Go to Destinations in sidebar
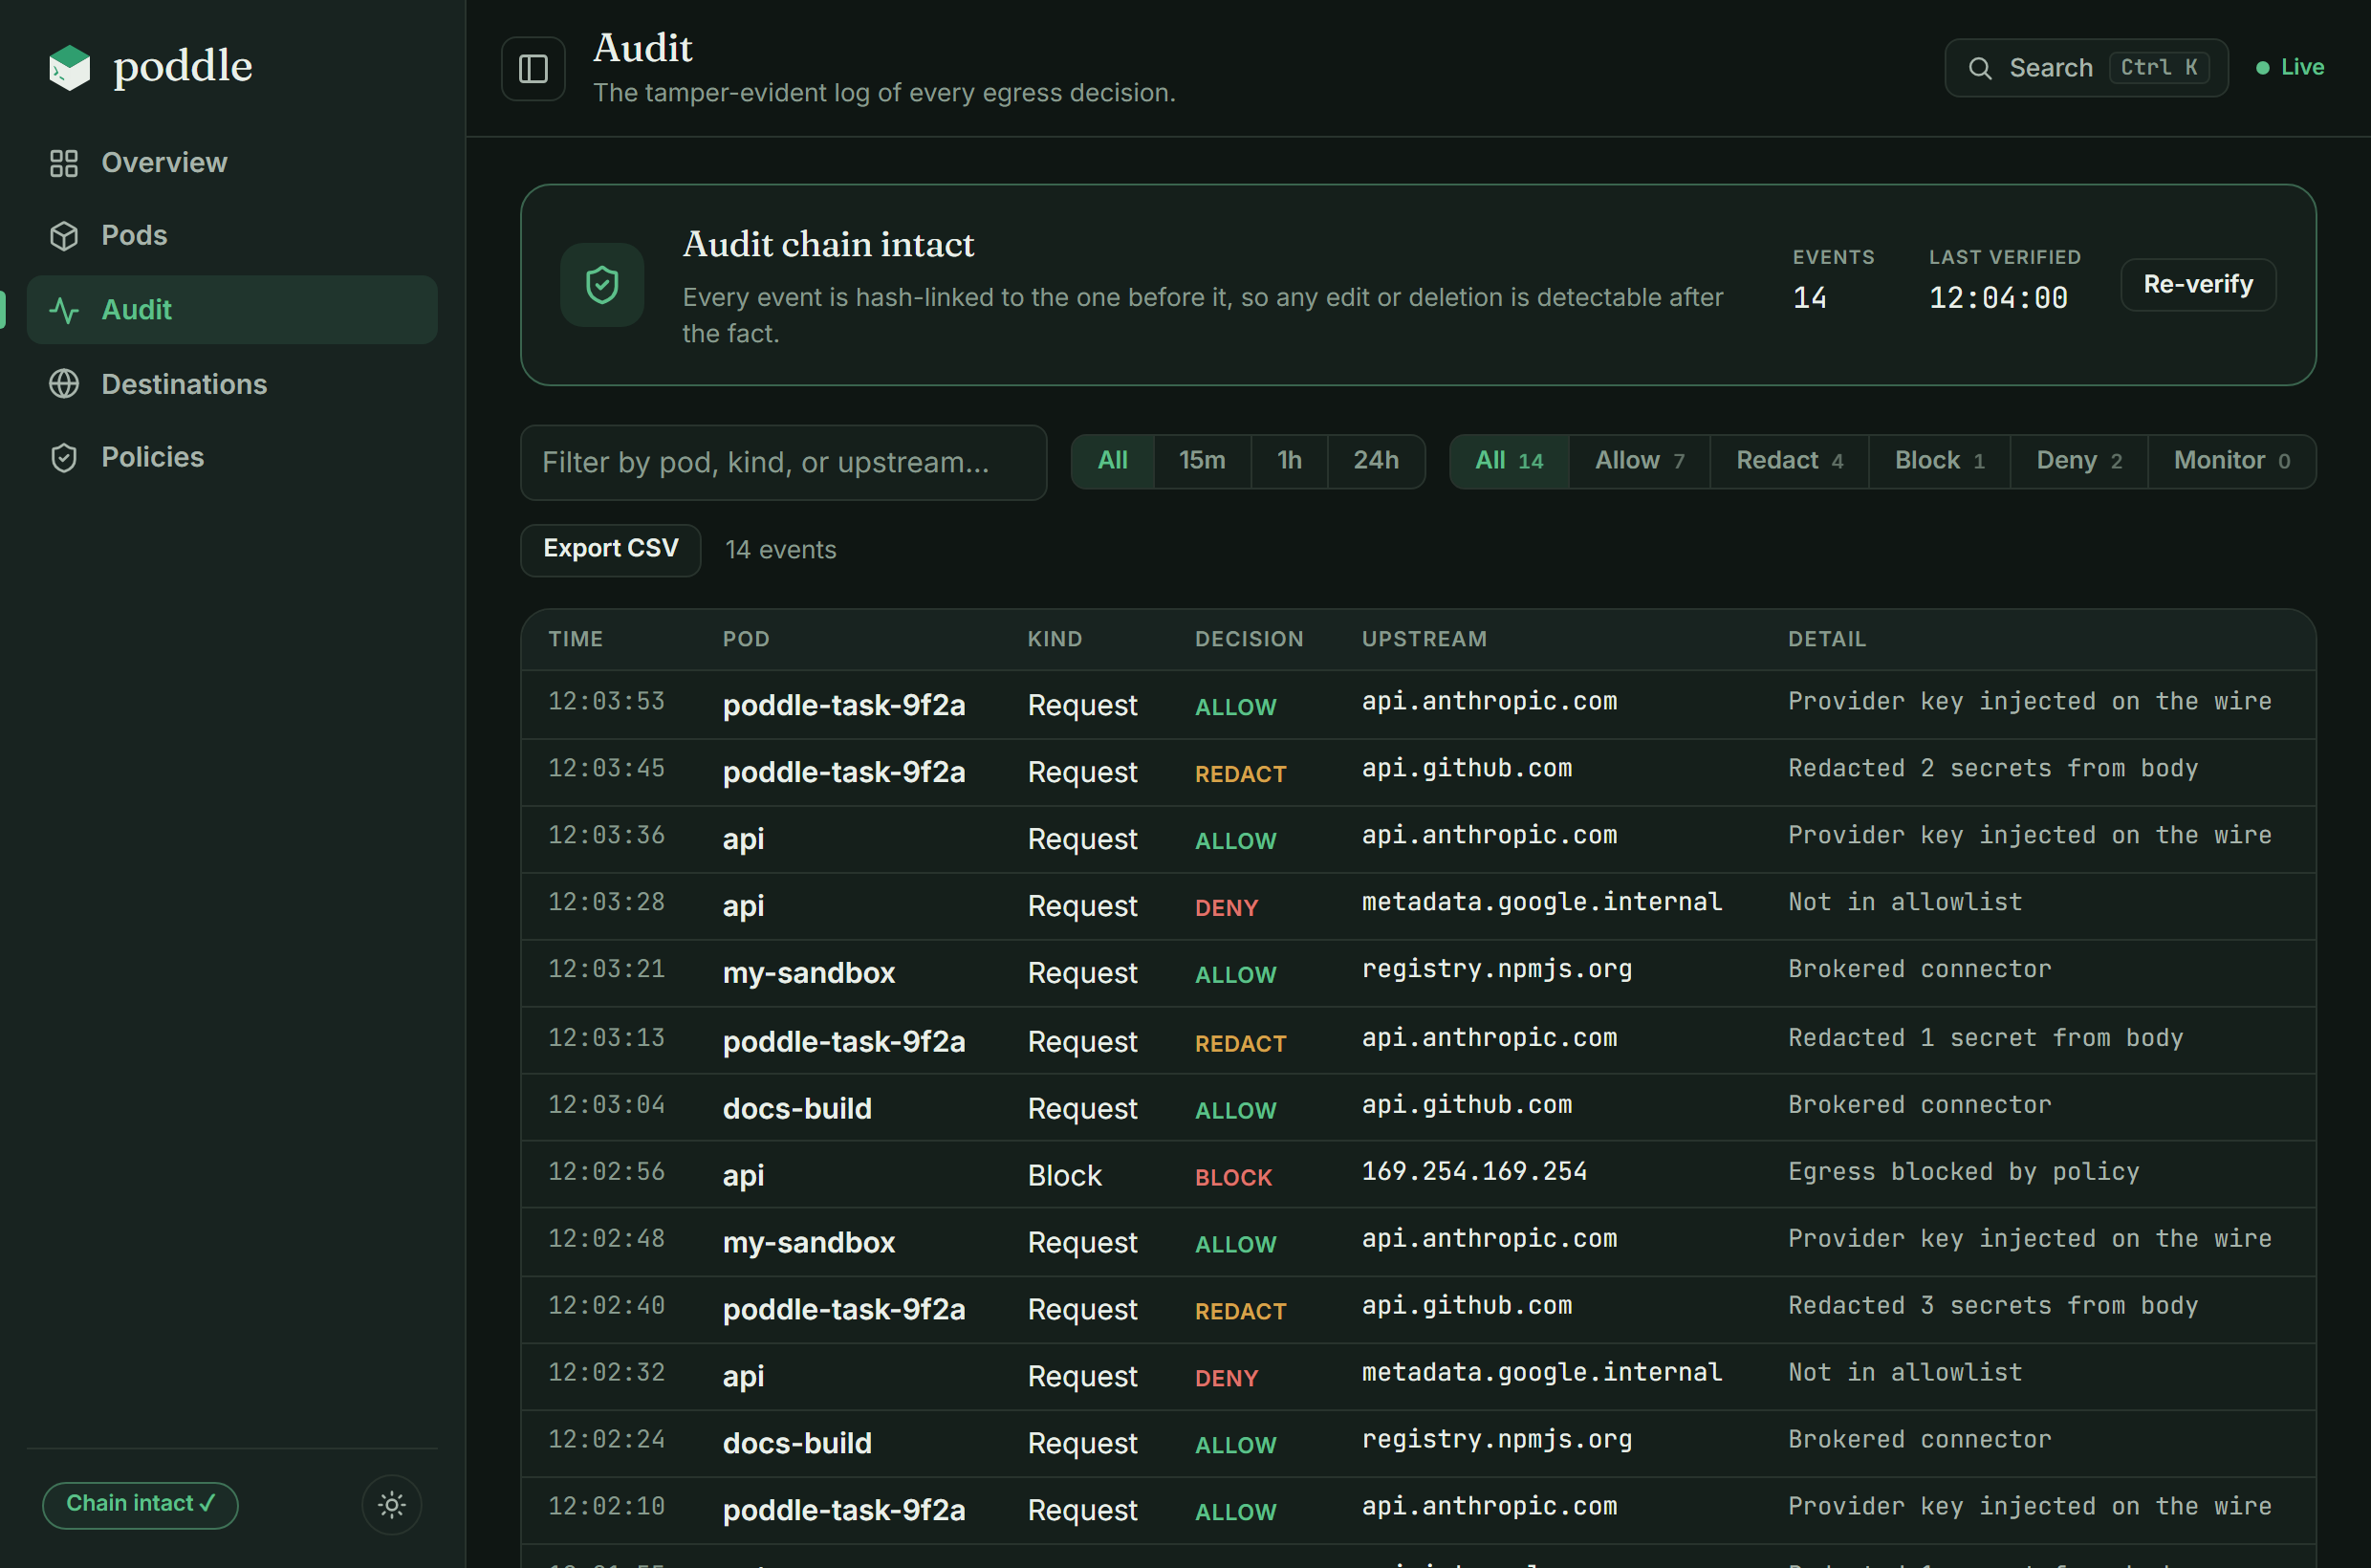 click(x=232, y=384)
